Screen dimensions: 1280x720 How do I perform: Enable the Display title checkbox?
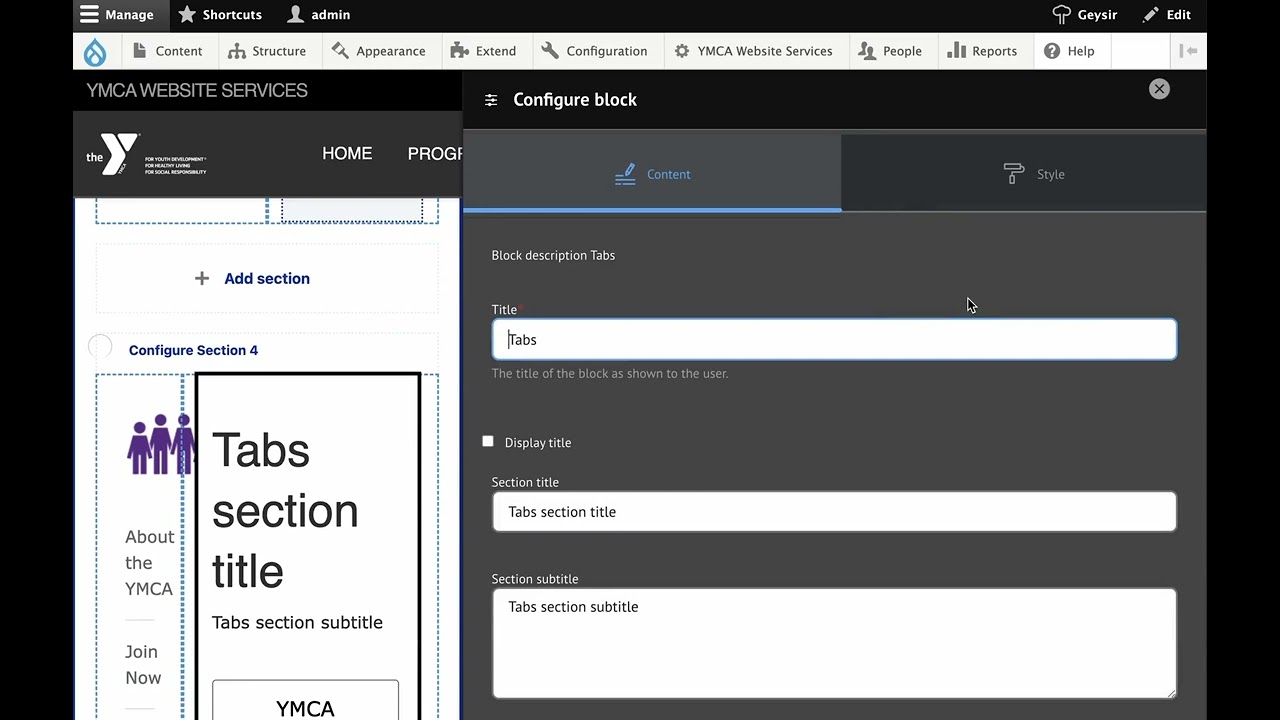[x=488, y=441]
